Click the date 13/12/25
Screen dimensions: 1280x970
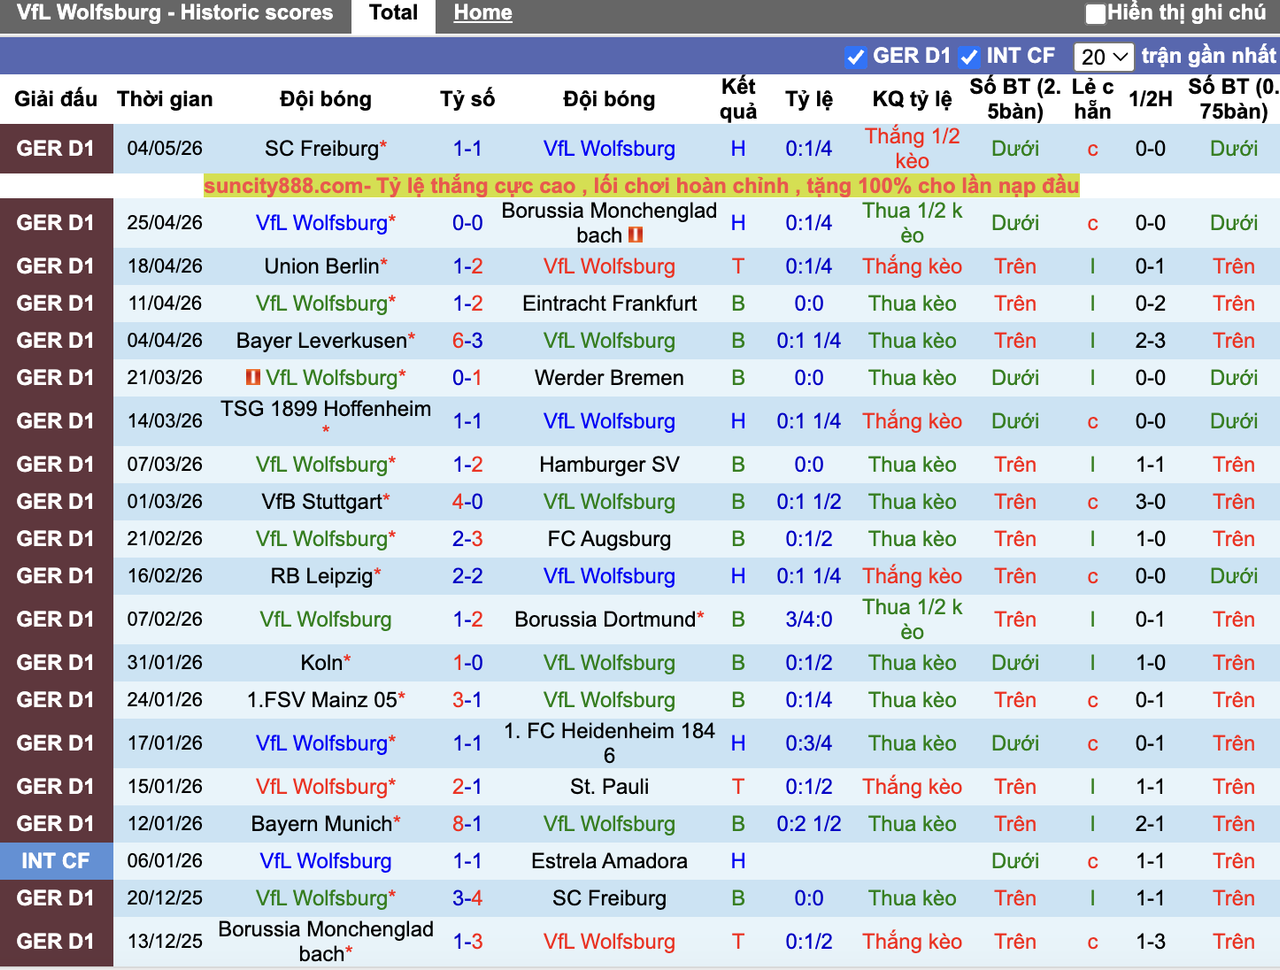(x=164, y=941)
